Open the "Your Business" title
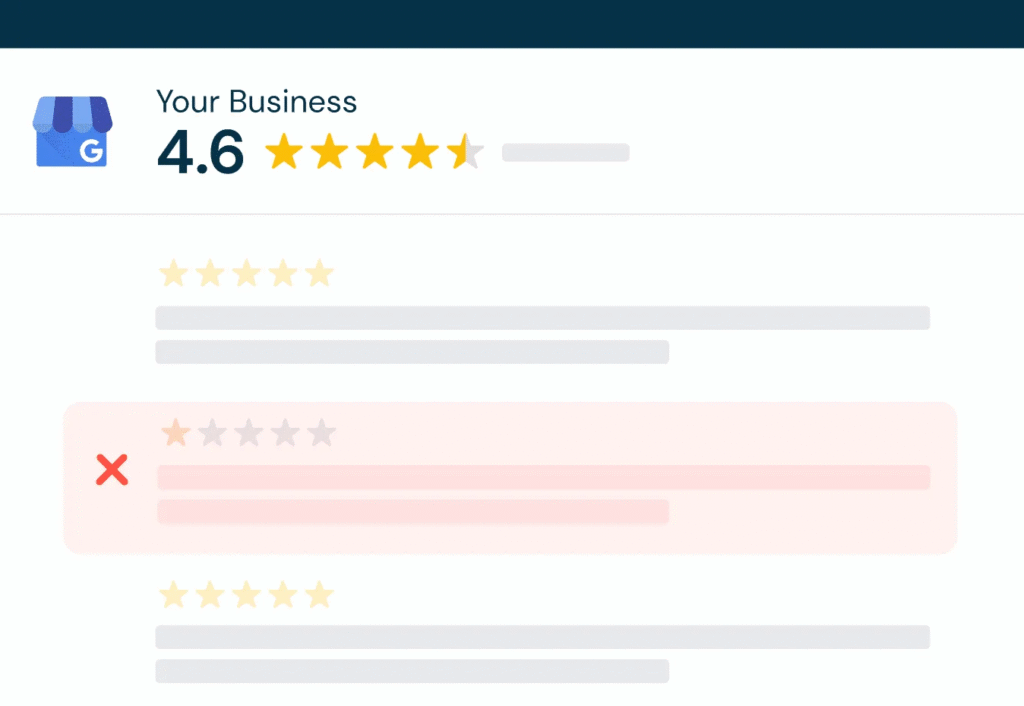This screenshot has height=706, width=1024. point(256,101)
